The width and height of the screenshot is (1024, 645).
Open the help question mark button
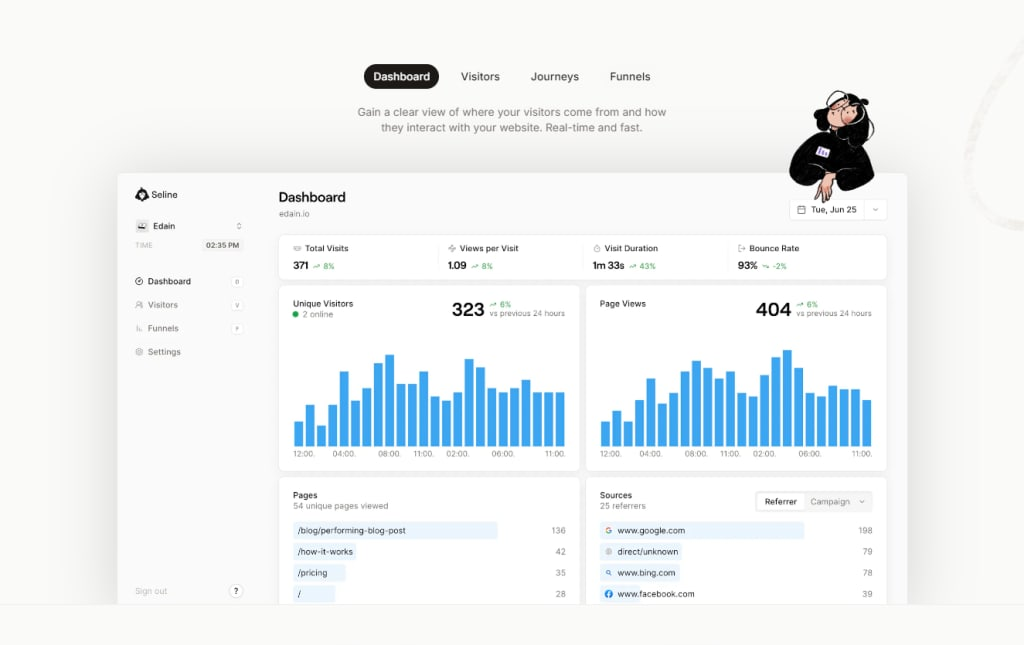click(236, 591)
